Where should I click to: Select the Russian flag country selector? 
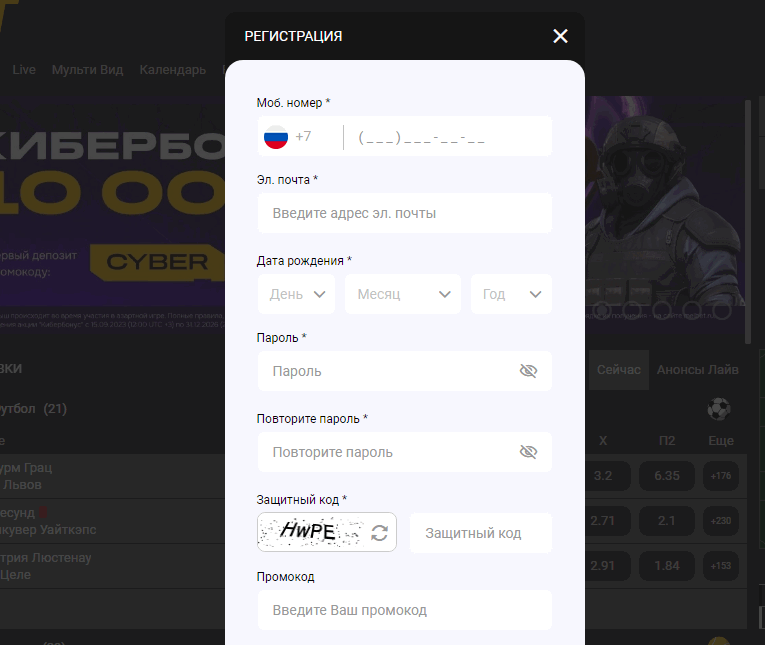[x=276, y=137]
